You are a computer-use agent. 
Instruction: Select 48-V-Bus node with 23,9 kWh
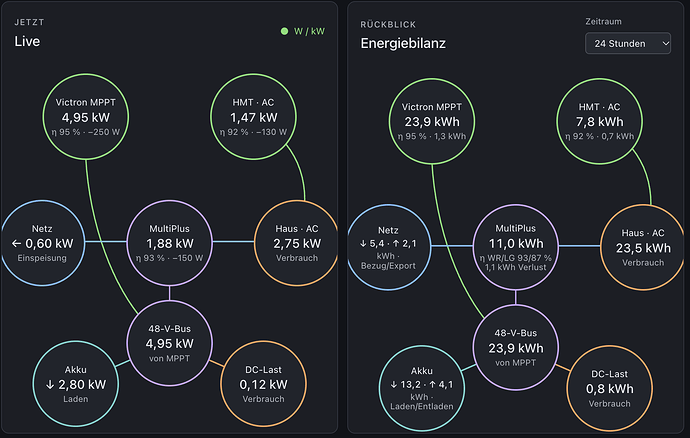tap(516, 348)
